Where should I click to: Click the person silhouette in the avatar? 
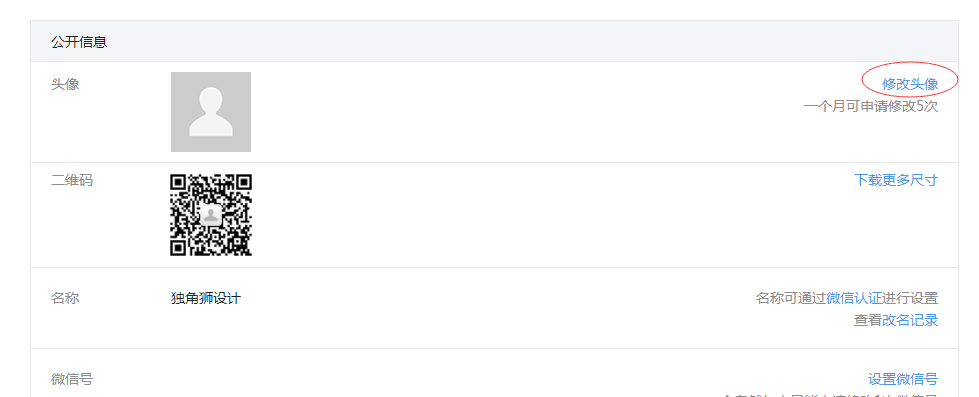point(211,112)
